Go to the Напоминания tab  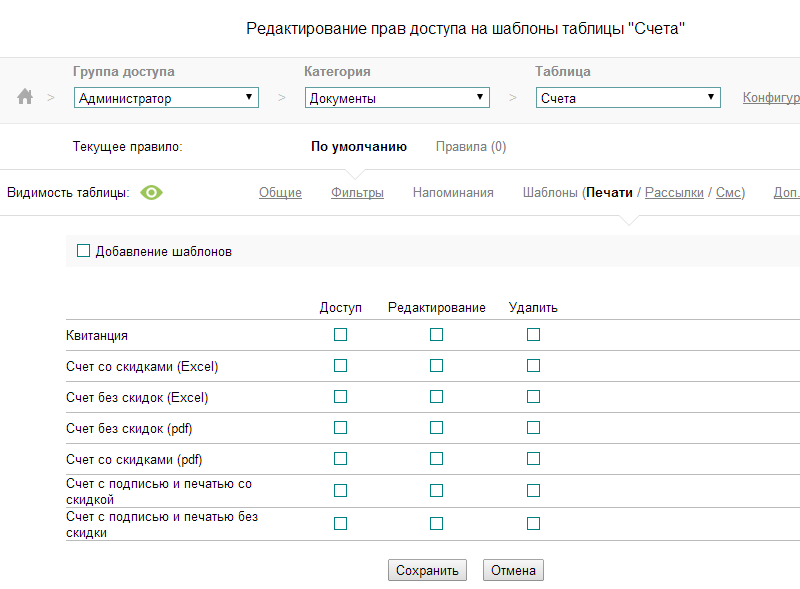[x=453, y=193]
